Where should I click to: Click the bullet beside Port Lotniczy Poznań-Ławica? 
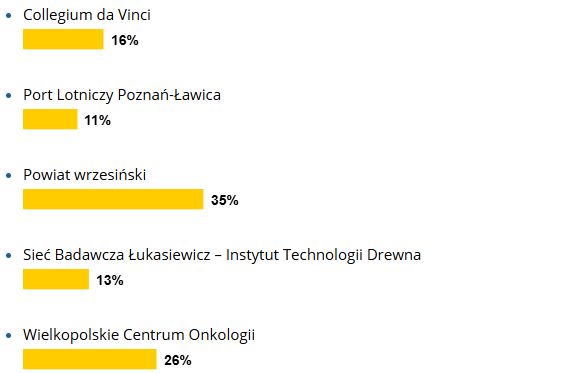(x=9, y=95)
